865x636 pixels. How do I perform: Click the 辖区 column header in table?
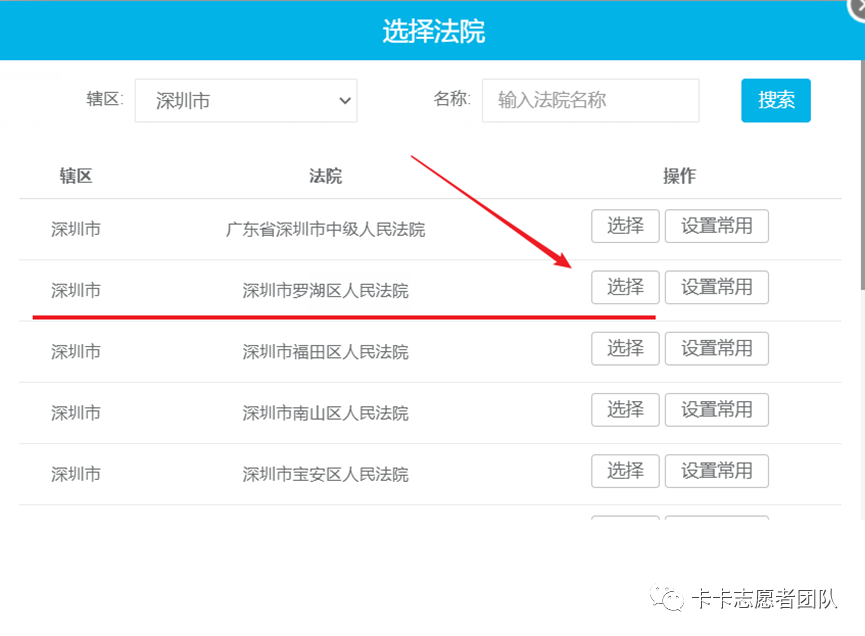click(76, 177)
